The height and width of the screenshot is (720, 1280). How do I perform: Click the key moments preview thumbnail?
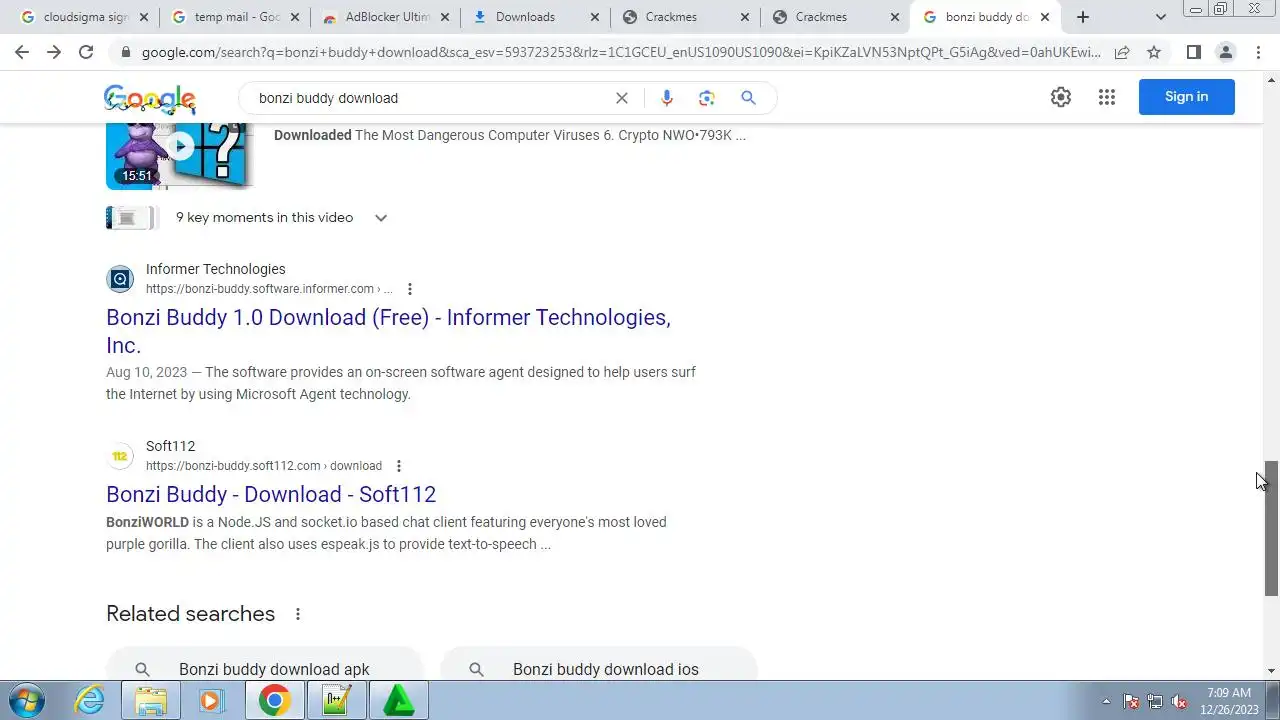(x=130, y=218)
